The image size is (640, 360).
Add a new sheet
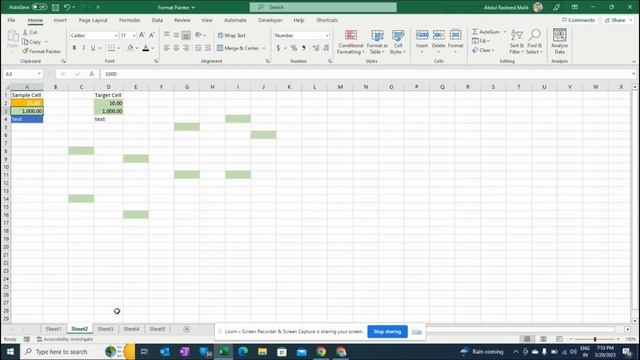187,329
